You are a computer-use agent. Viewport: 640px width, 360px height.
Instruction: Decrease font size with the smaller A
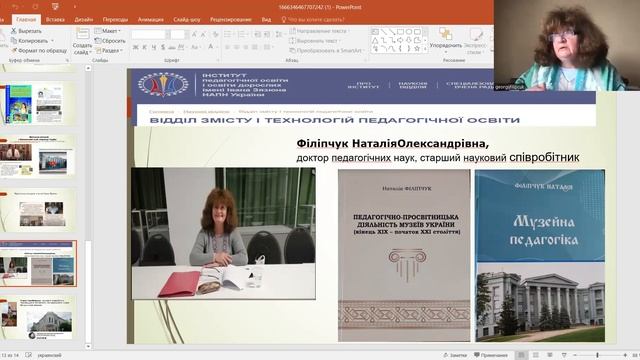tap(204, 35)
